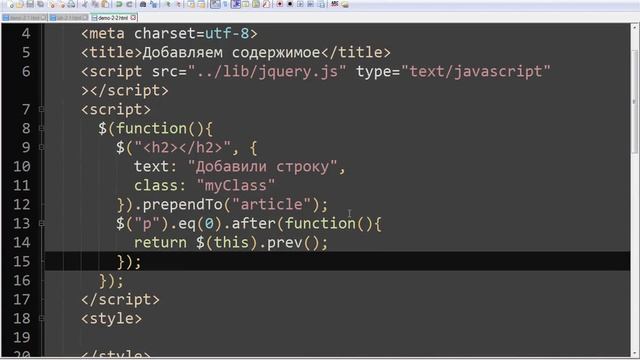The height and width of the screenshot is (360, 640).
Task: Click the Redo arrow icon
Action: (129, 4)
